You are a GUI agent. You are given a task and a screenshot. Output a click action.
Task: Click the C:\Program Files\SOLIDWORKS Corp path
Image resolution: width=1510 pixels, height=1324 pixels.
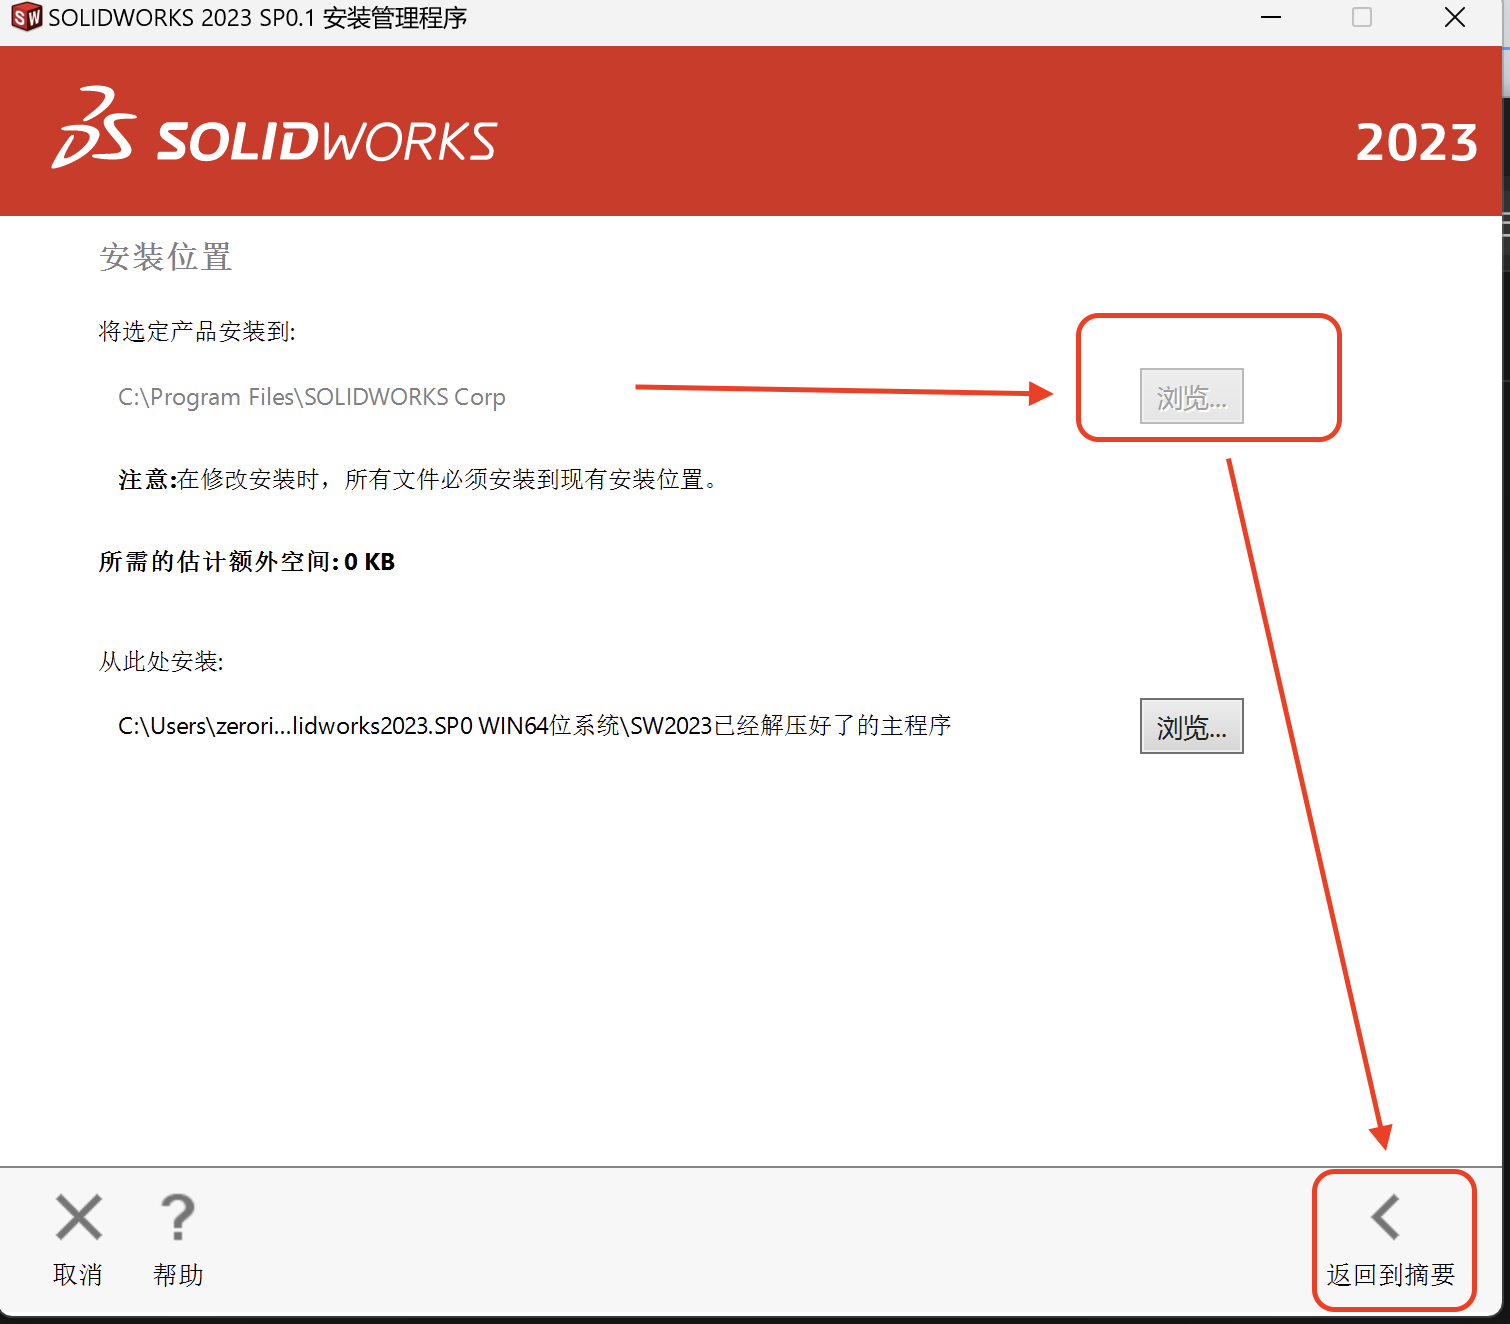312,398
